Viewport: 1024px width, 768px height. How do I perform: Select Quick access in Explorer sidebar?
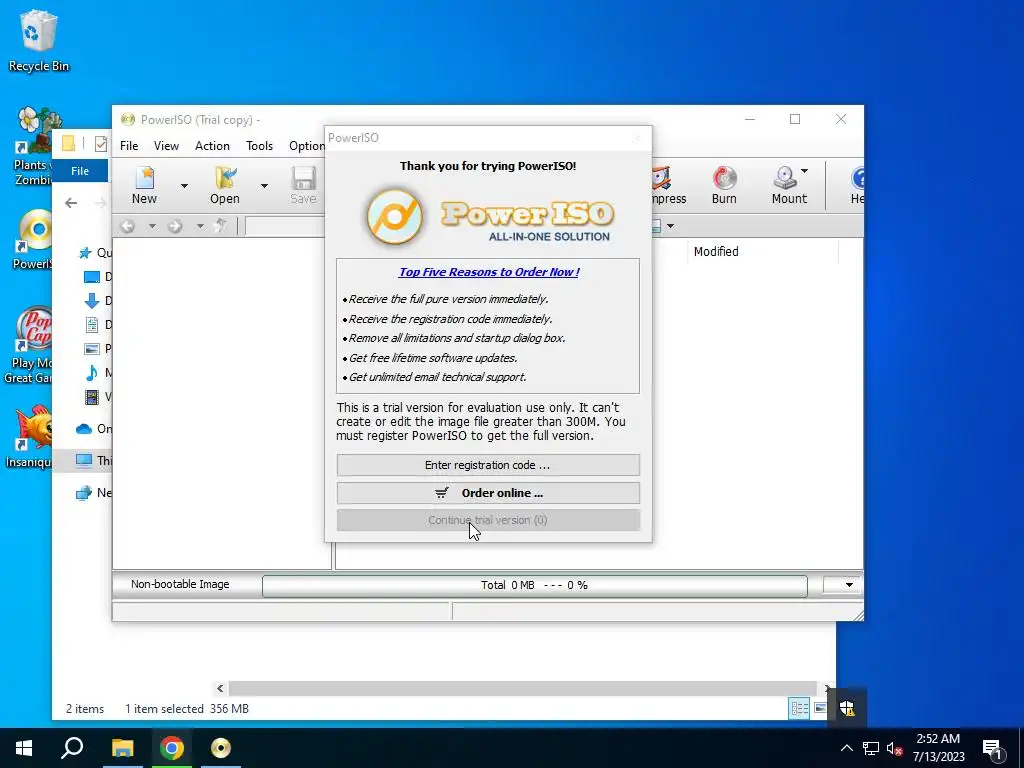95,253
